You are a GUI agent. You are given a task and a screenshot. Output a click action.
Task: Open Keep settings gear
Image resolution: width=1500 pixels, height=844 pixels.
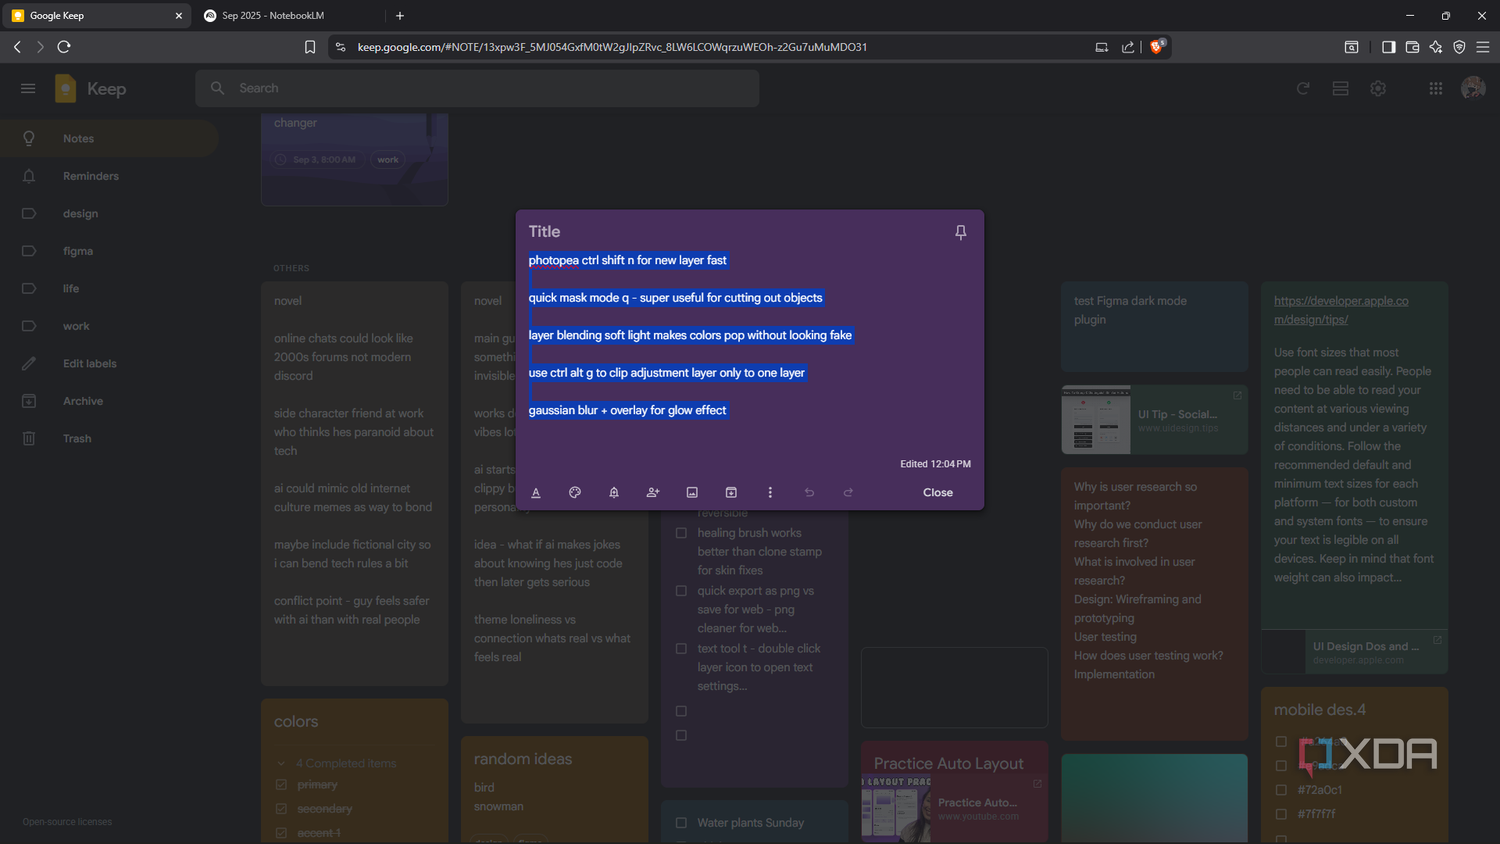click(1378, 88)
